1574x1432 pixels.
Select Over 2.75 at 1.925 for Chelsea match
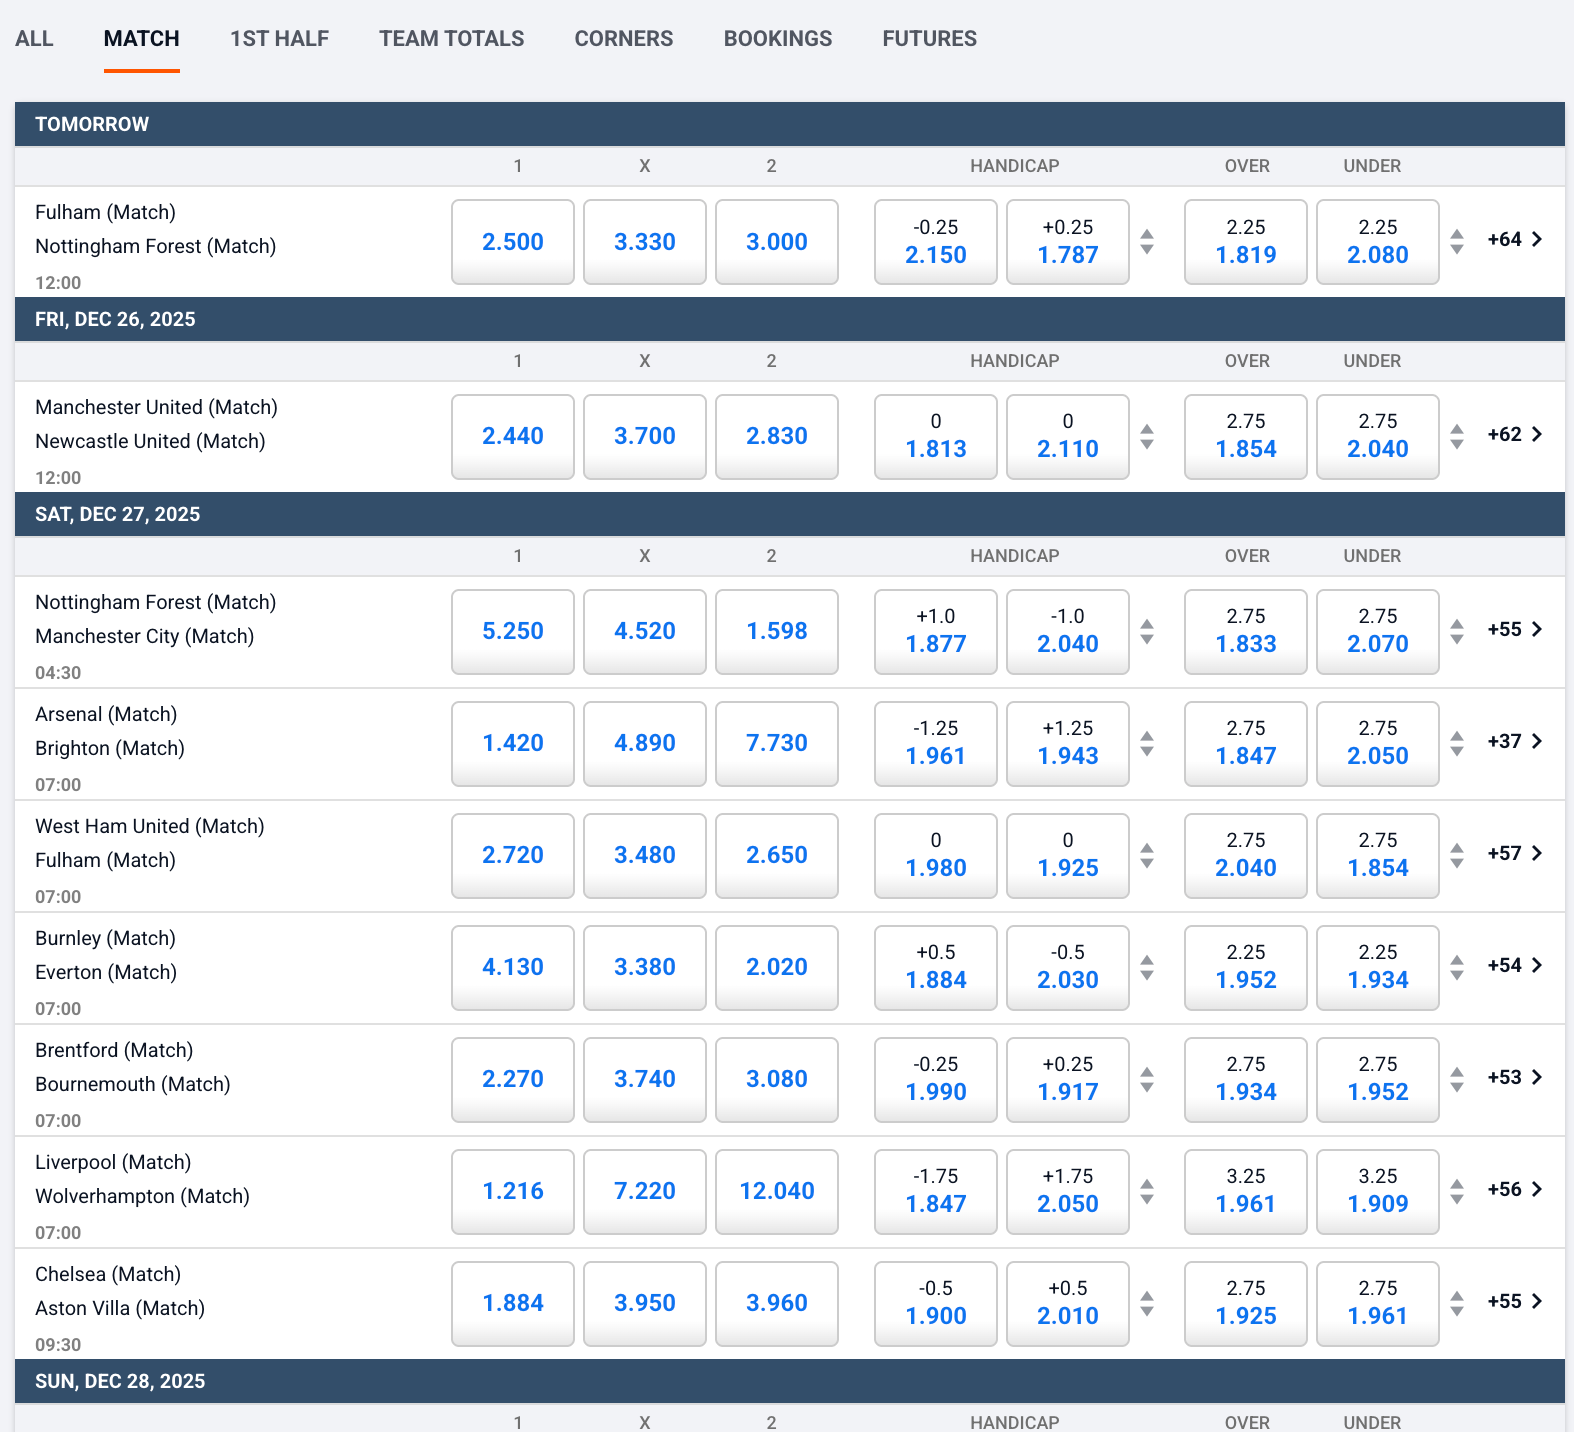(1246, 1304)
